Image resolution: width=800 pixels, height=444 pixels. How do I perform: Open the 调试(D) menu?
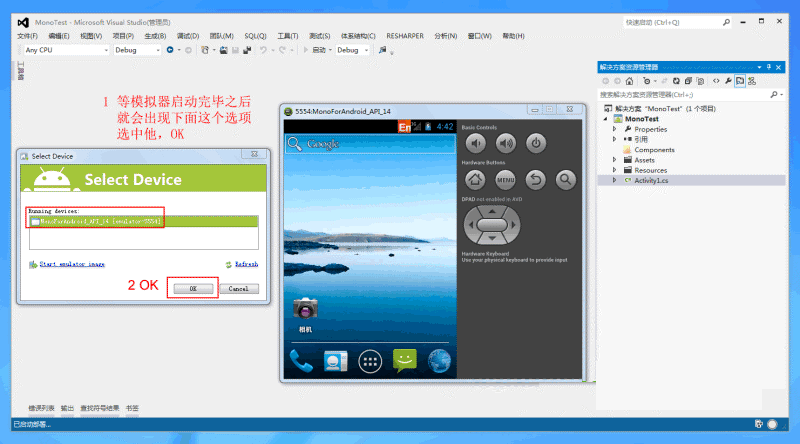coord(188,36)
